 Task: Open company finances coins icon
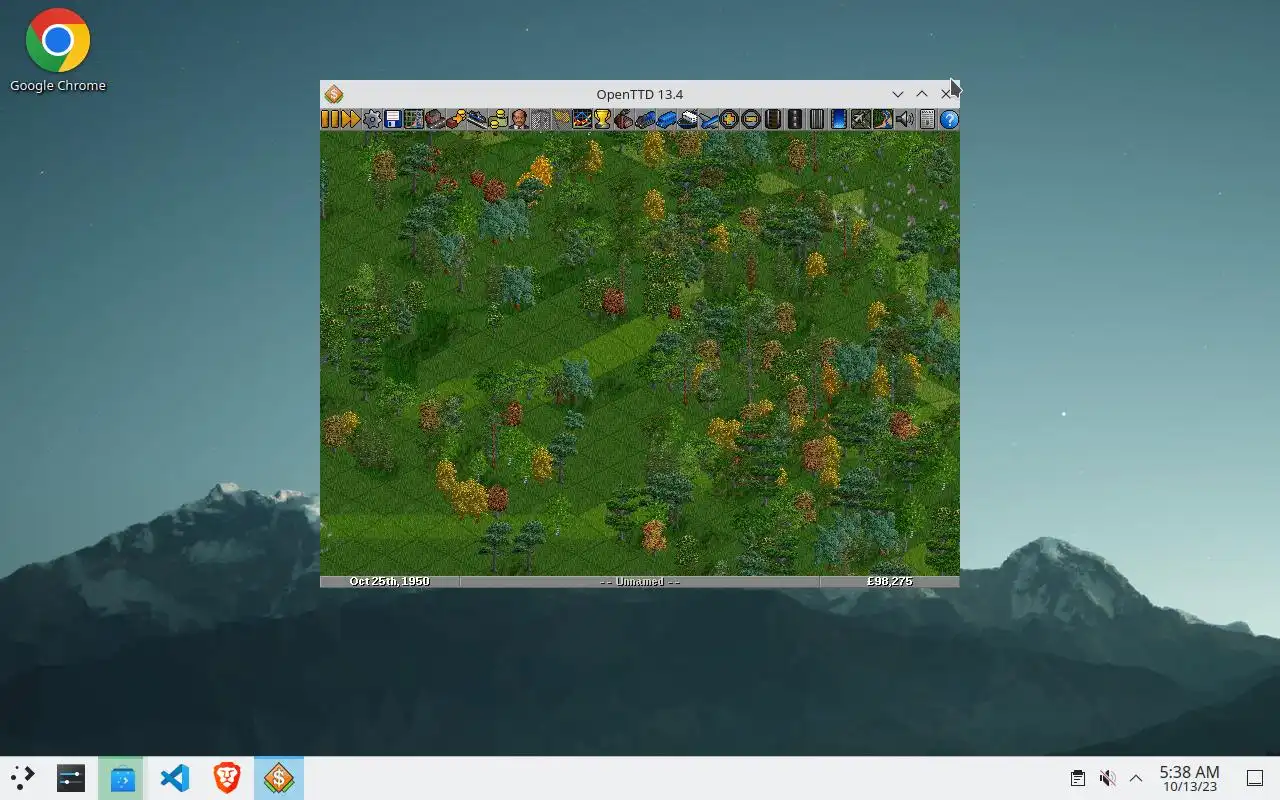pyautogui.click(x=498, y=120)
